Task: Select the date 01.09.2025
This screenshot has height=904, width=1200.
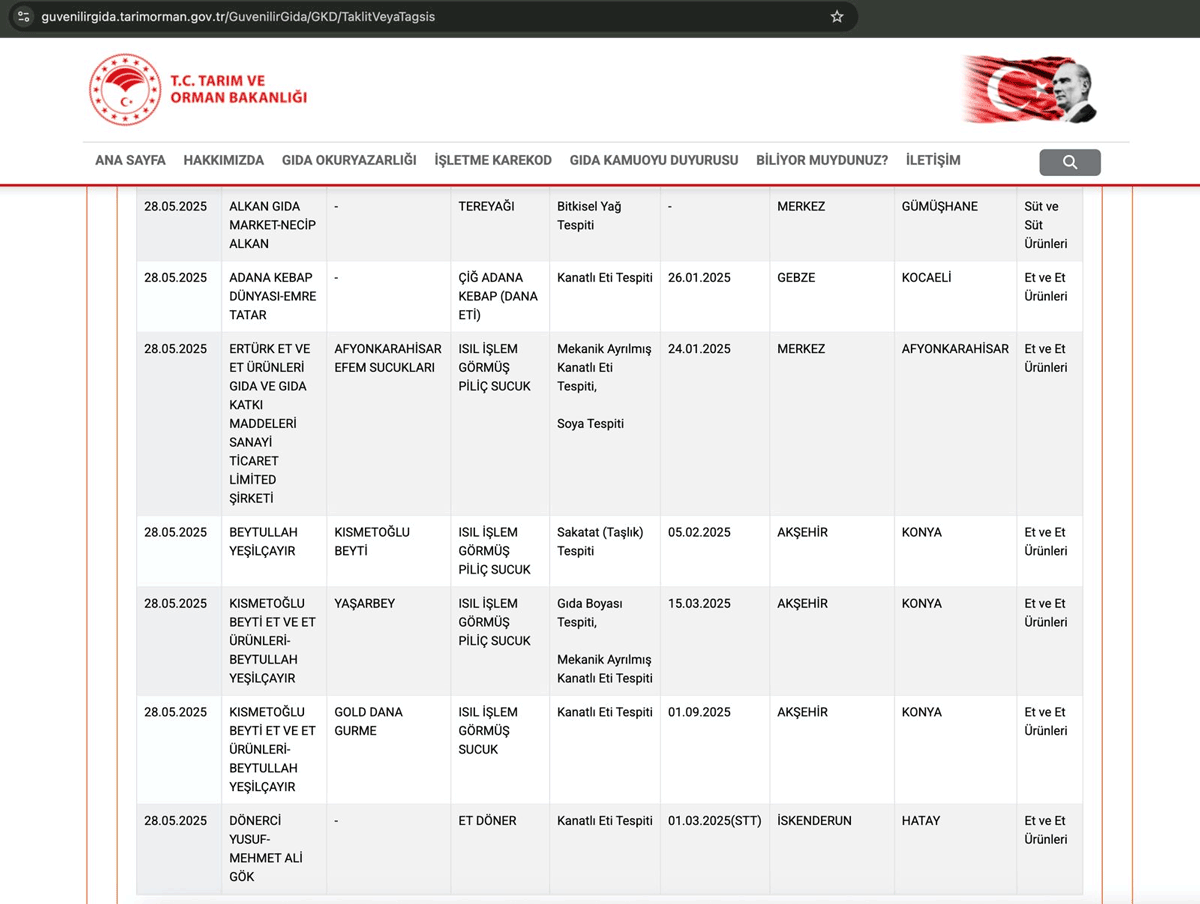Action: coord(699,712)
